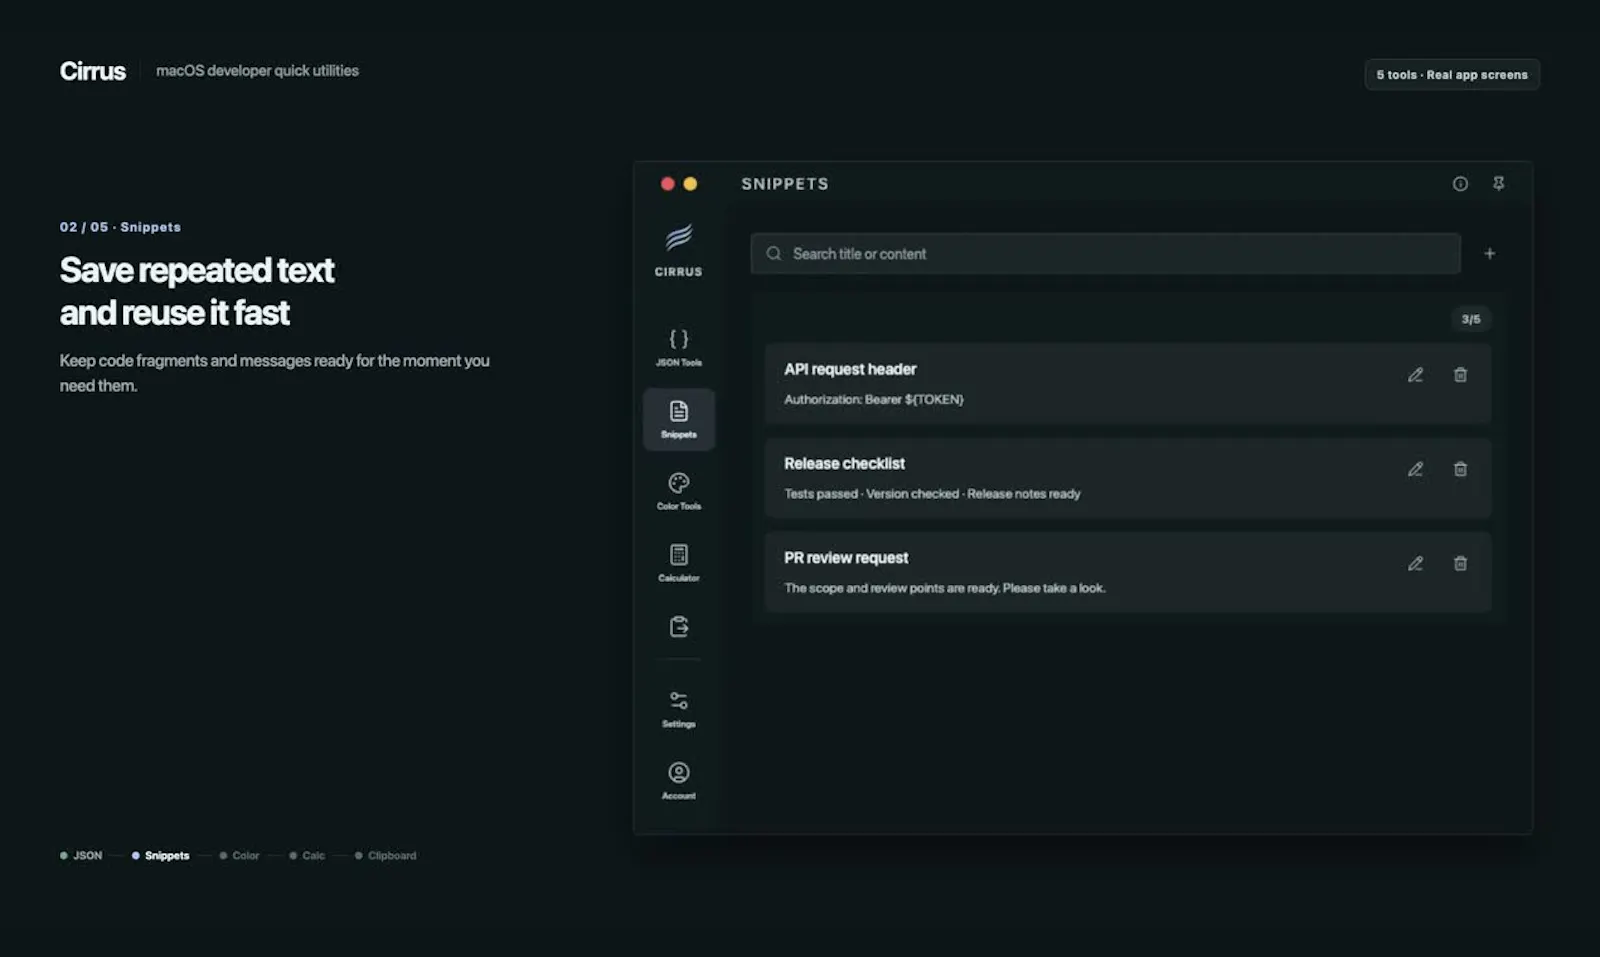Click the 'Save repeated text' headline
Image resolution: width=1600 pixels, height=957 pixels.
point(197,270)
